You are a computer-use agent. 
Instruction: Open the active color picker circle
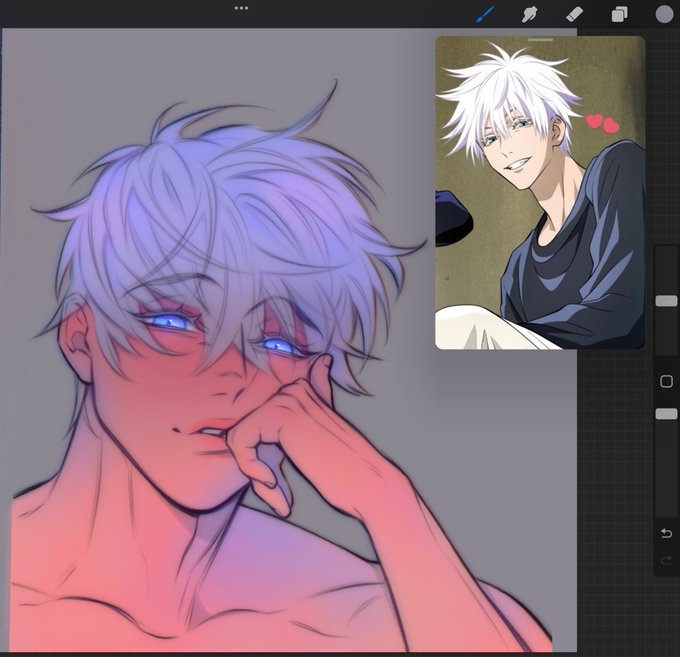(x=664, y=14)
